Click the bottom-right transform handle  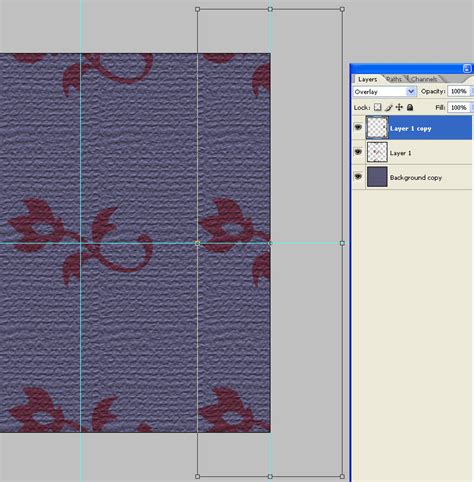tap(342, 476)
